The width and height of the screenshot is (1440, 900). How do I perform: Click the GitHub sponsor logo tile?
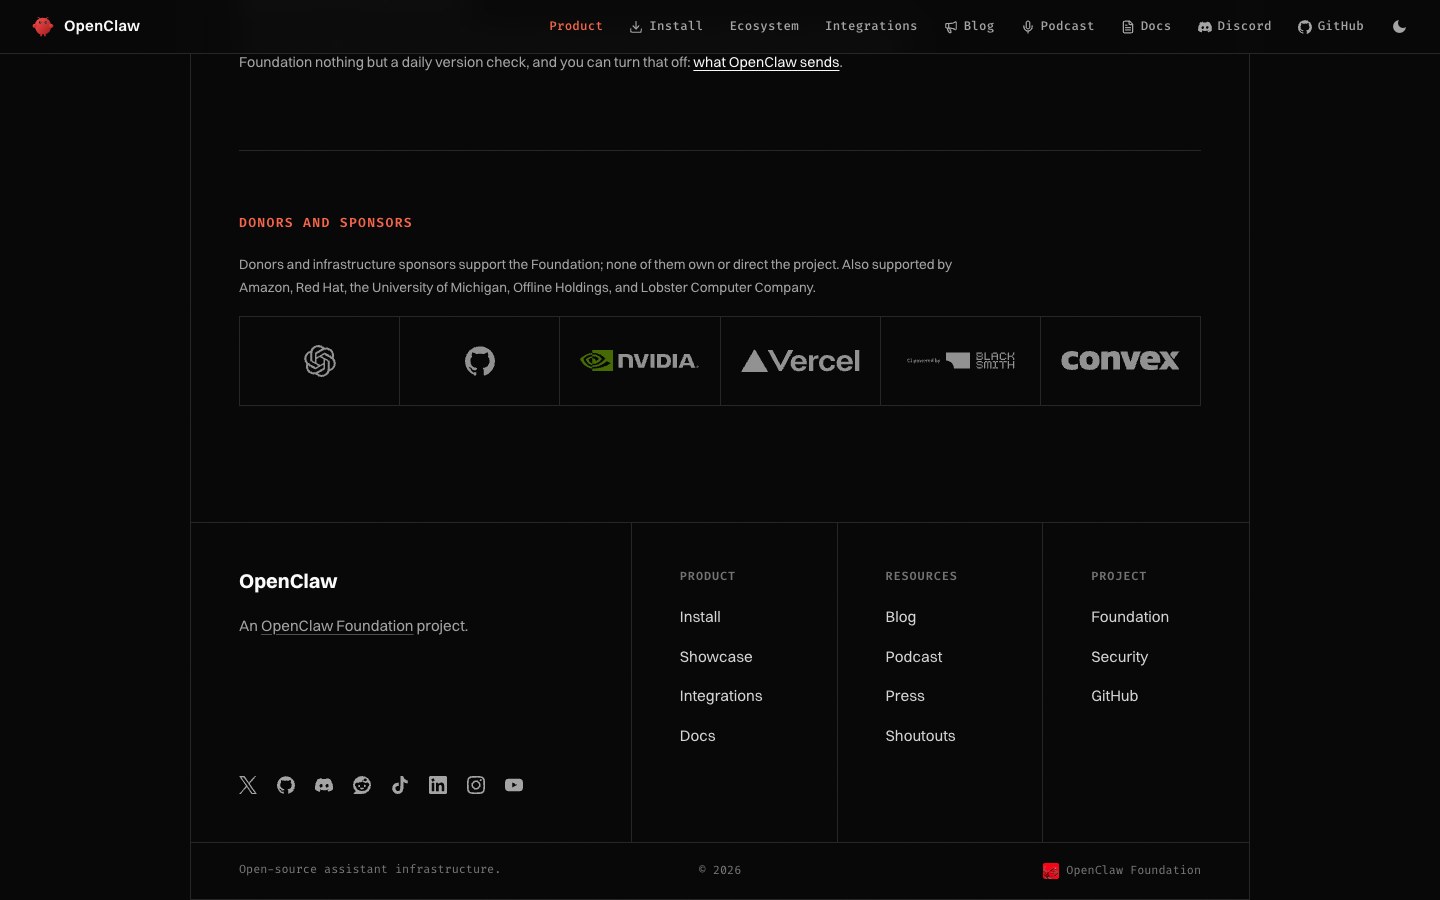[x=480, y=361]
